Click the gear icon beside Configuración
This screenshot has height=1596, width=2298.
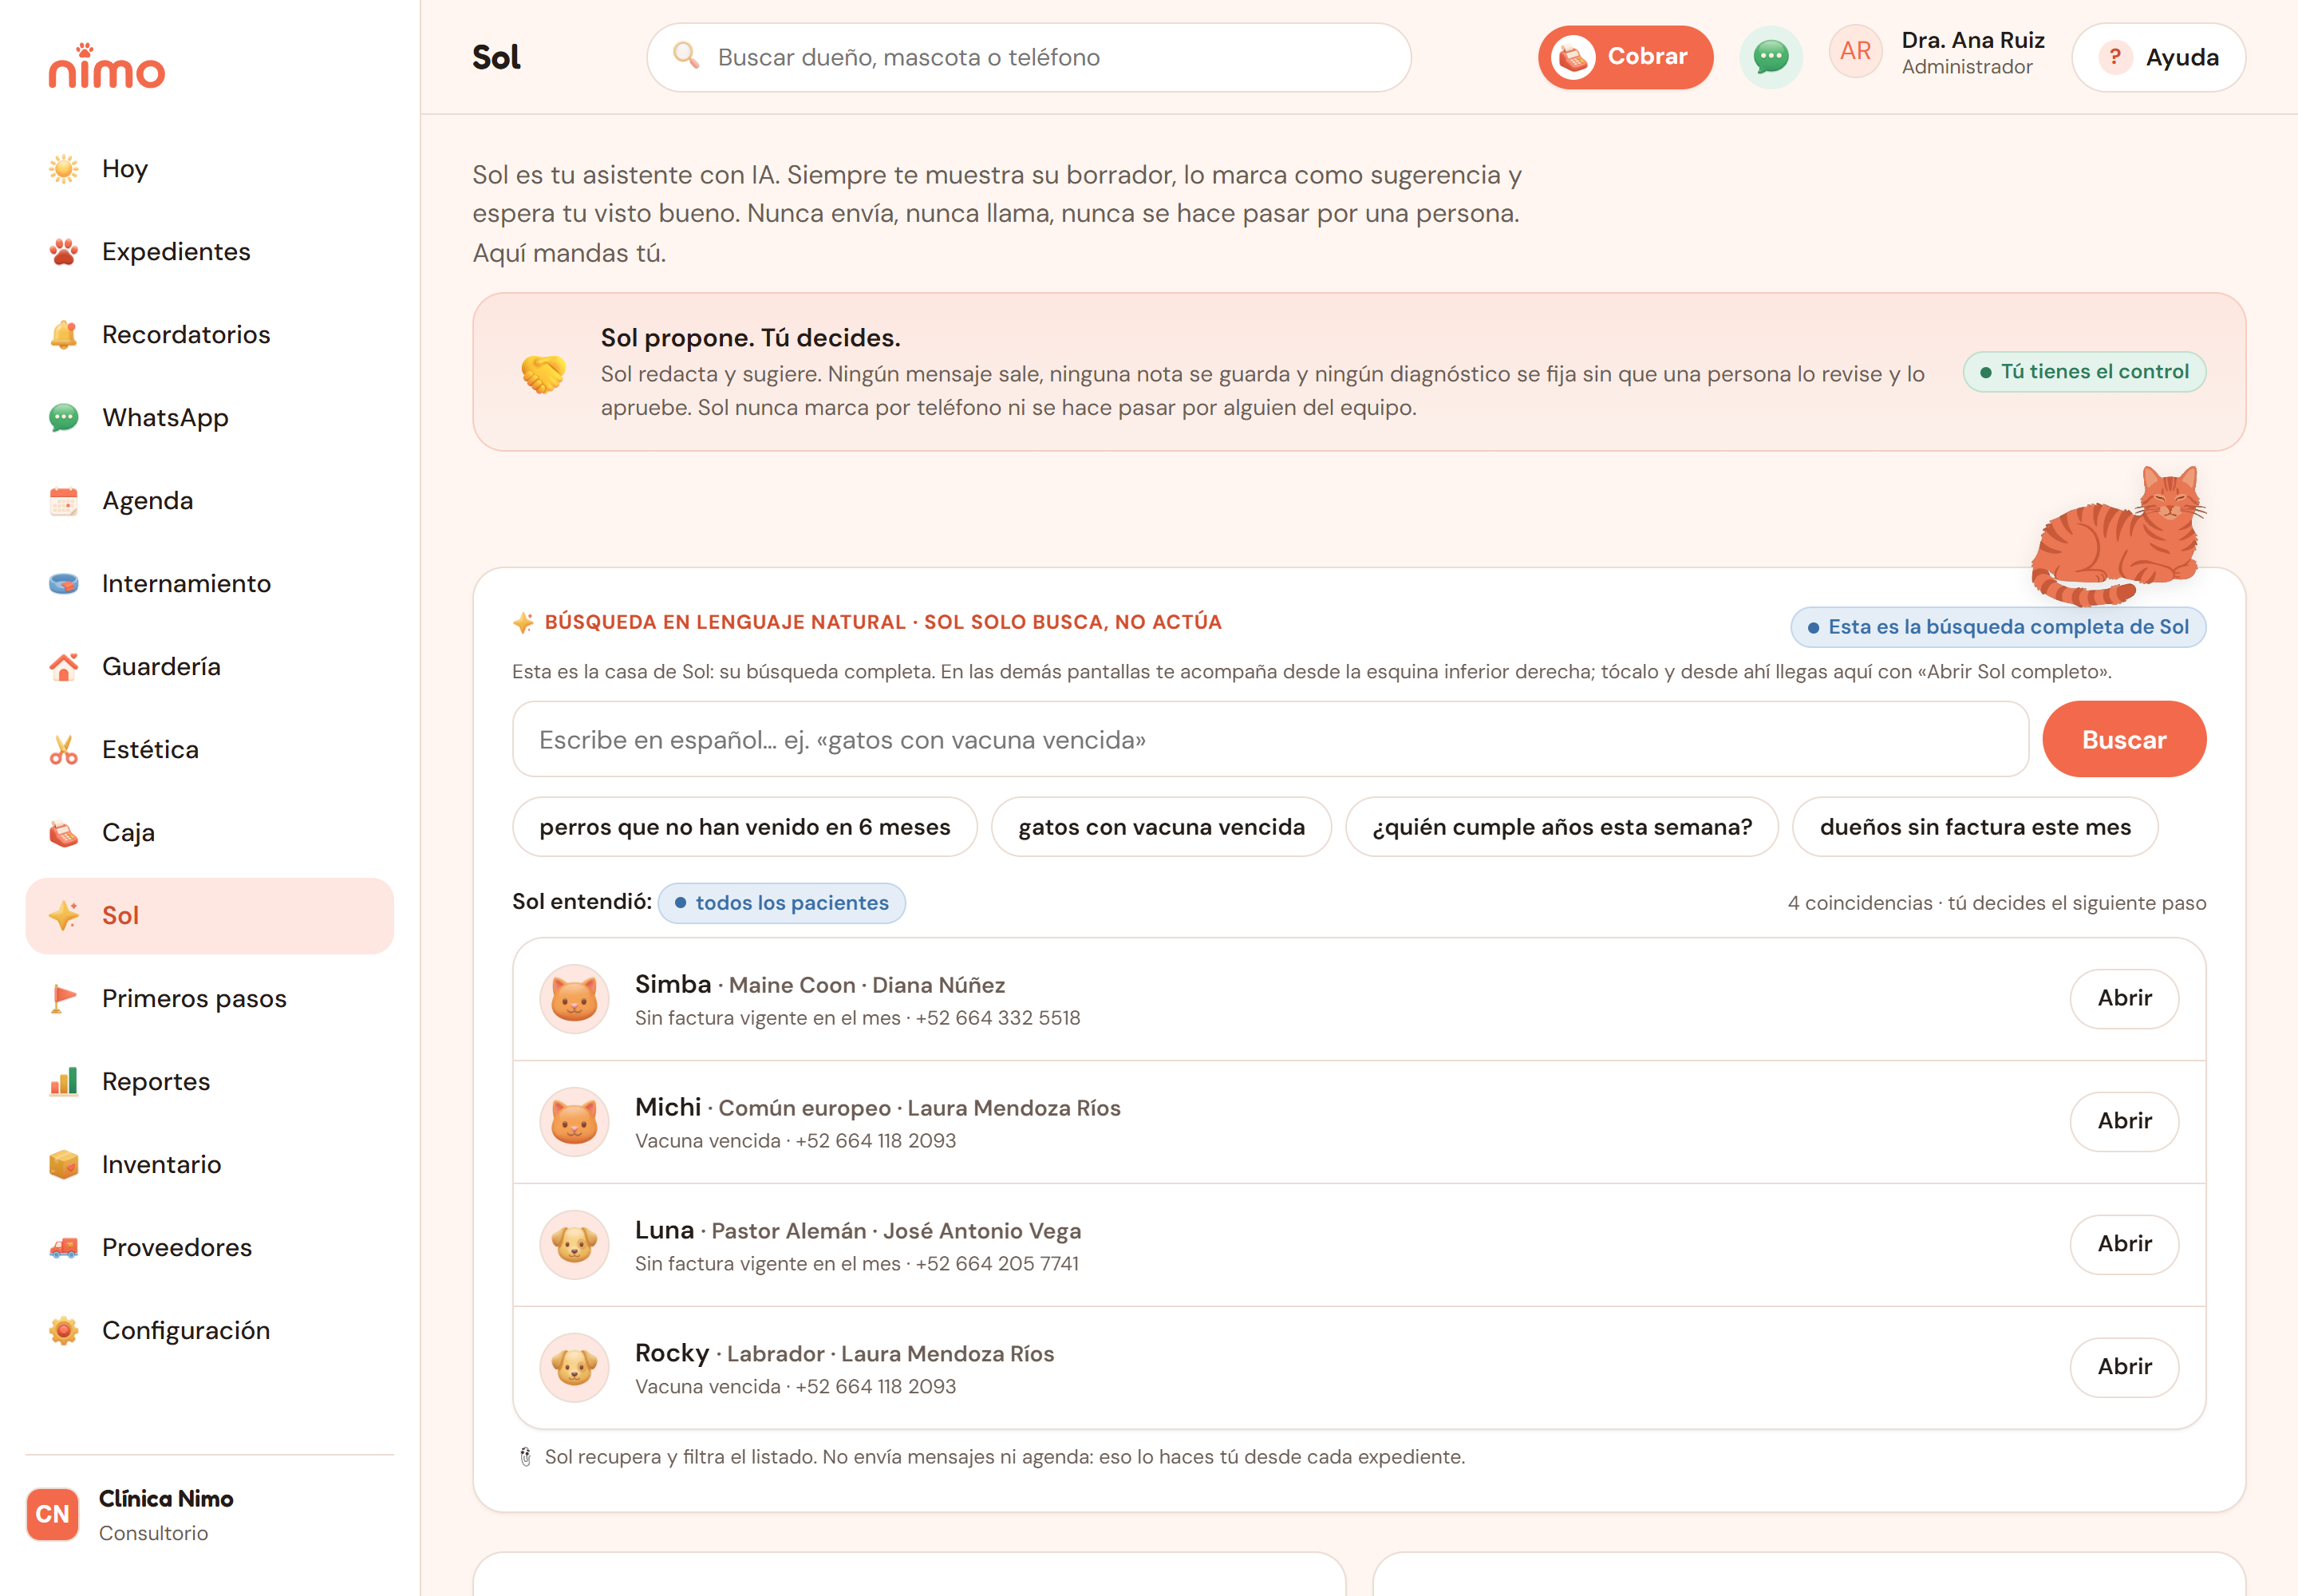pyautogui.click(x=64, y=1331)
